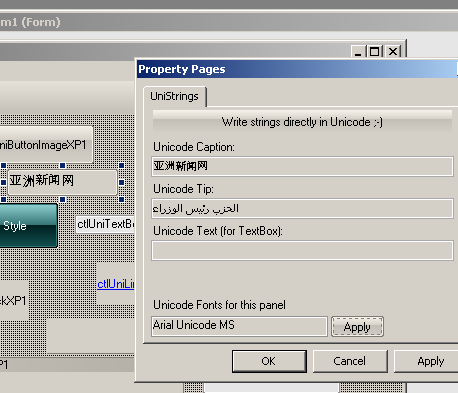Select the kXP1 control on the form
458x393 pixels.
(14, 300)
